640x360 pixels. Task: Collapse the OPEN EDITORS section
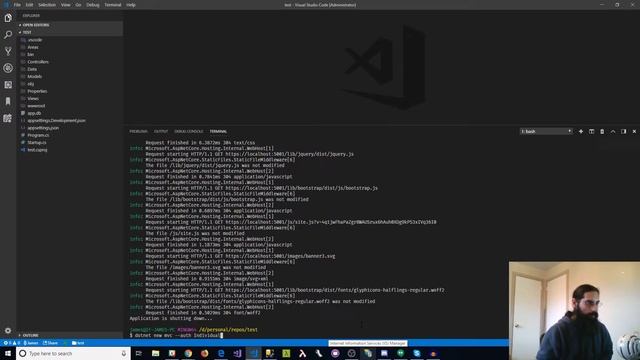click(69, 25)
